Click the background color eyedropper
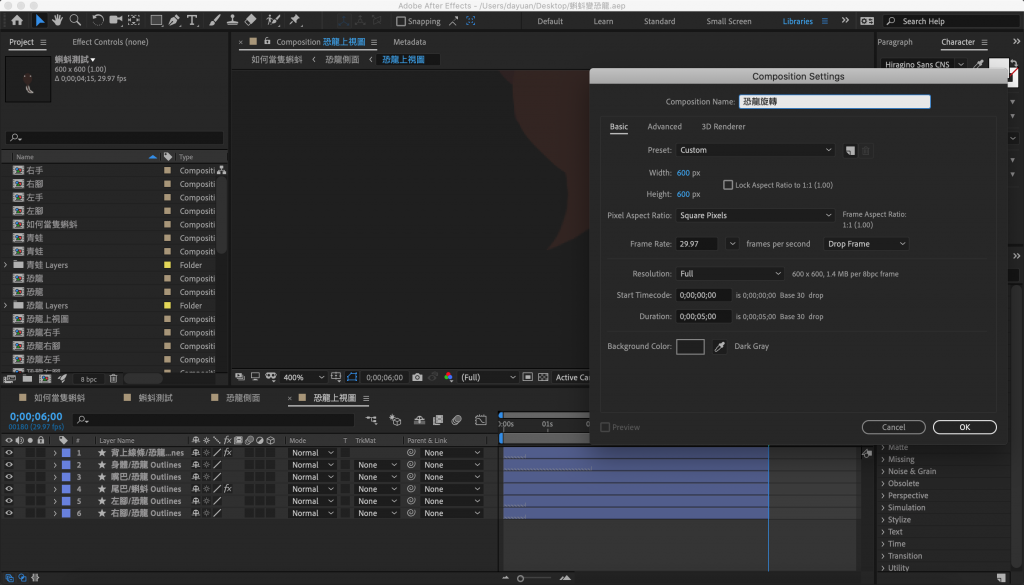 720,347
